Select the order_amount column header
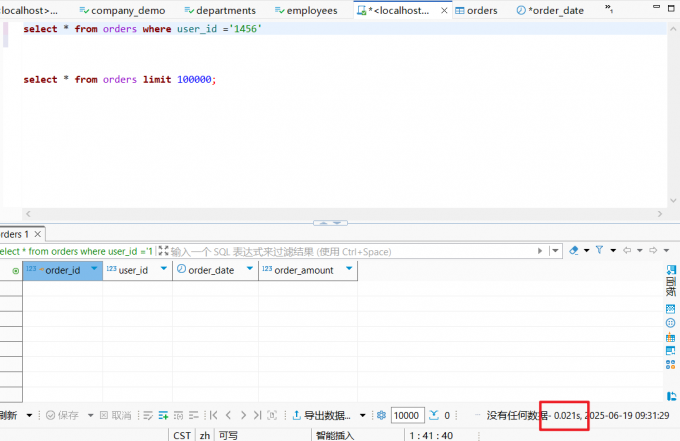Viewport: 680px width, 441px height. click(x=308, y=270)
